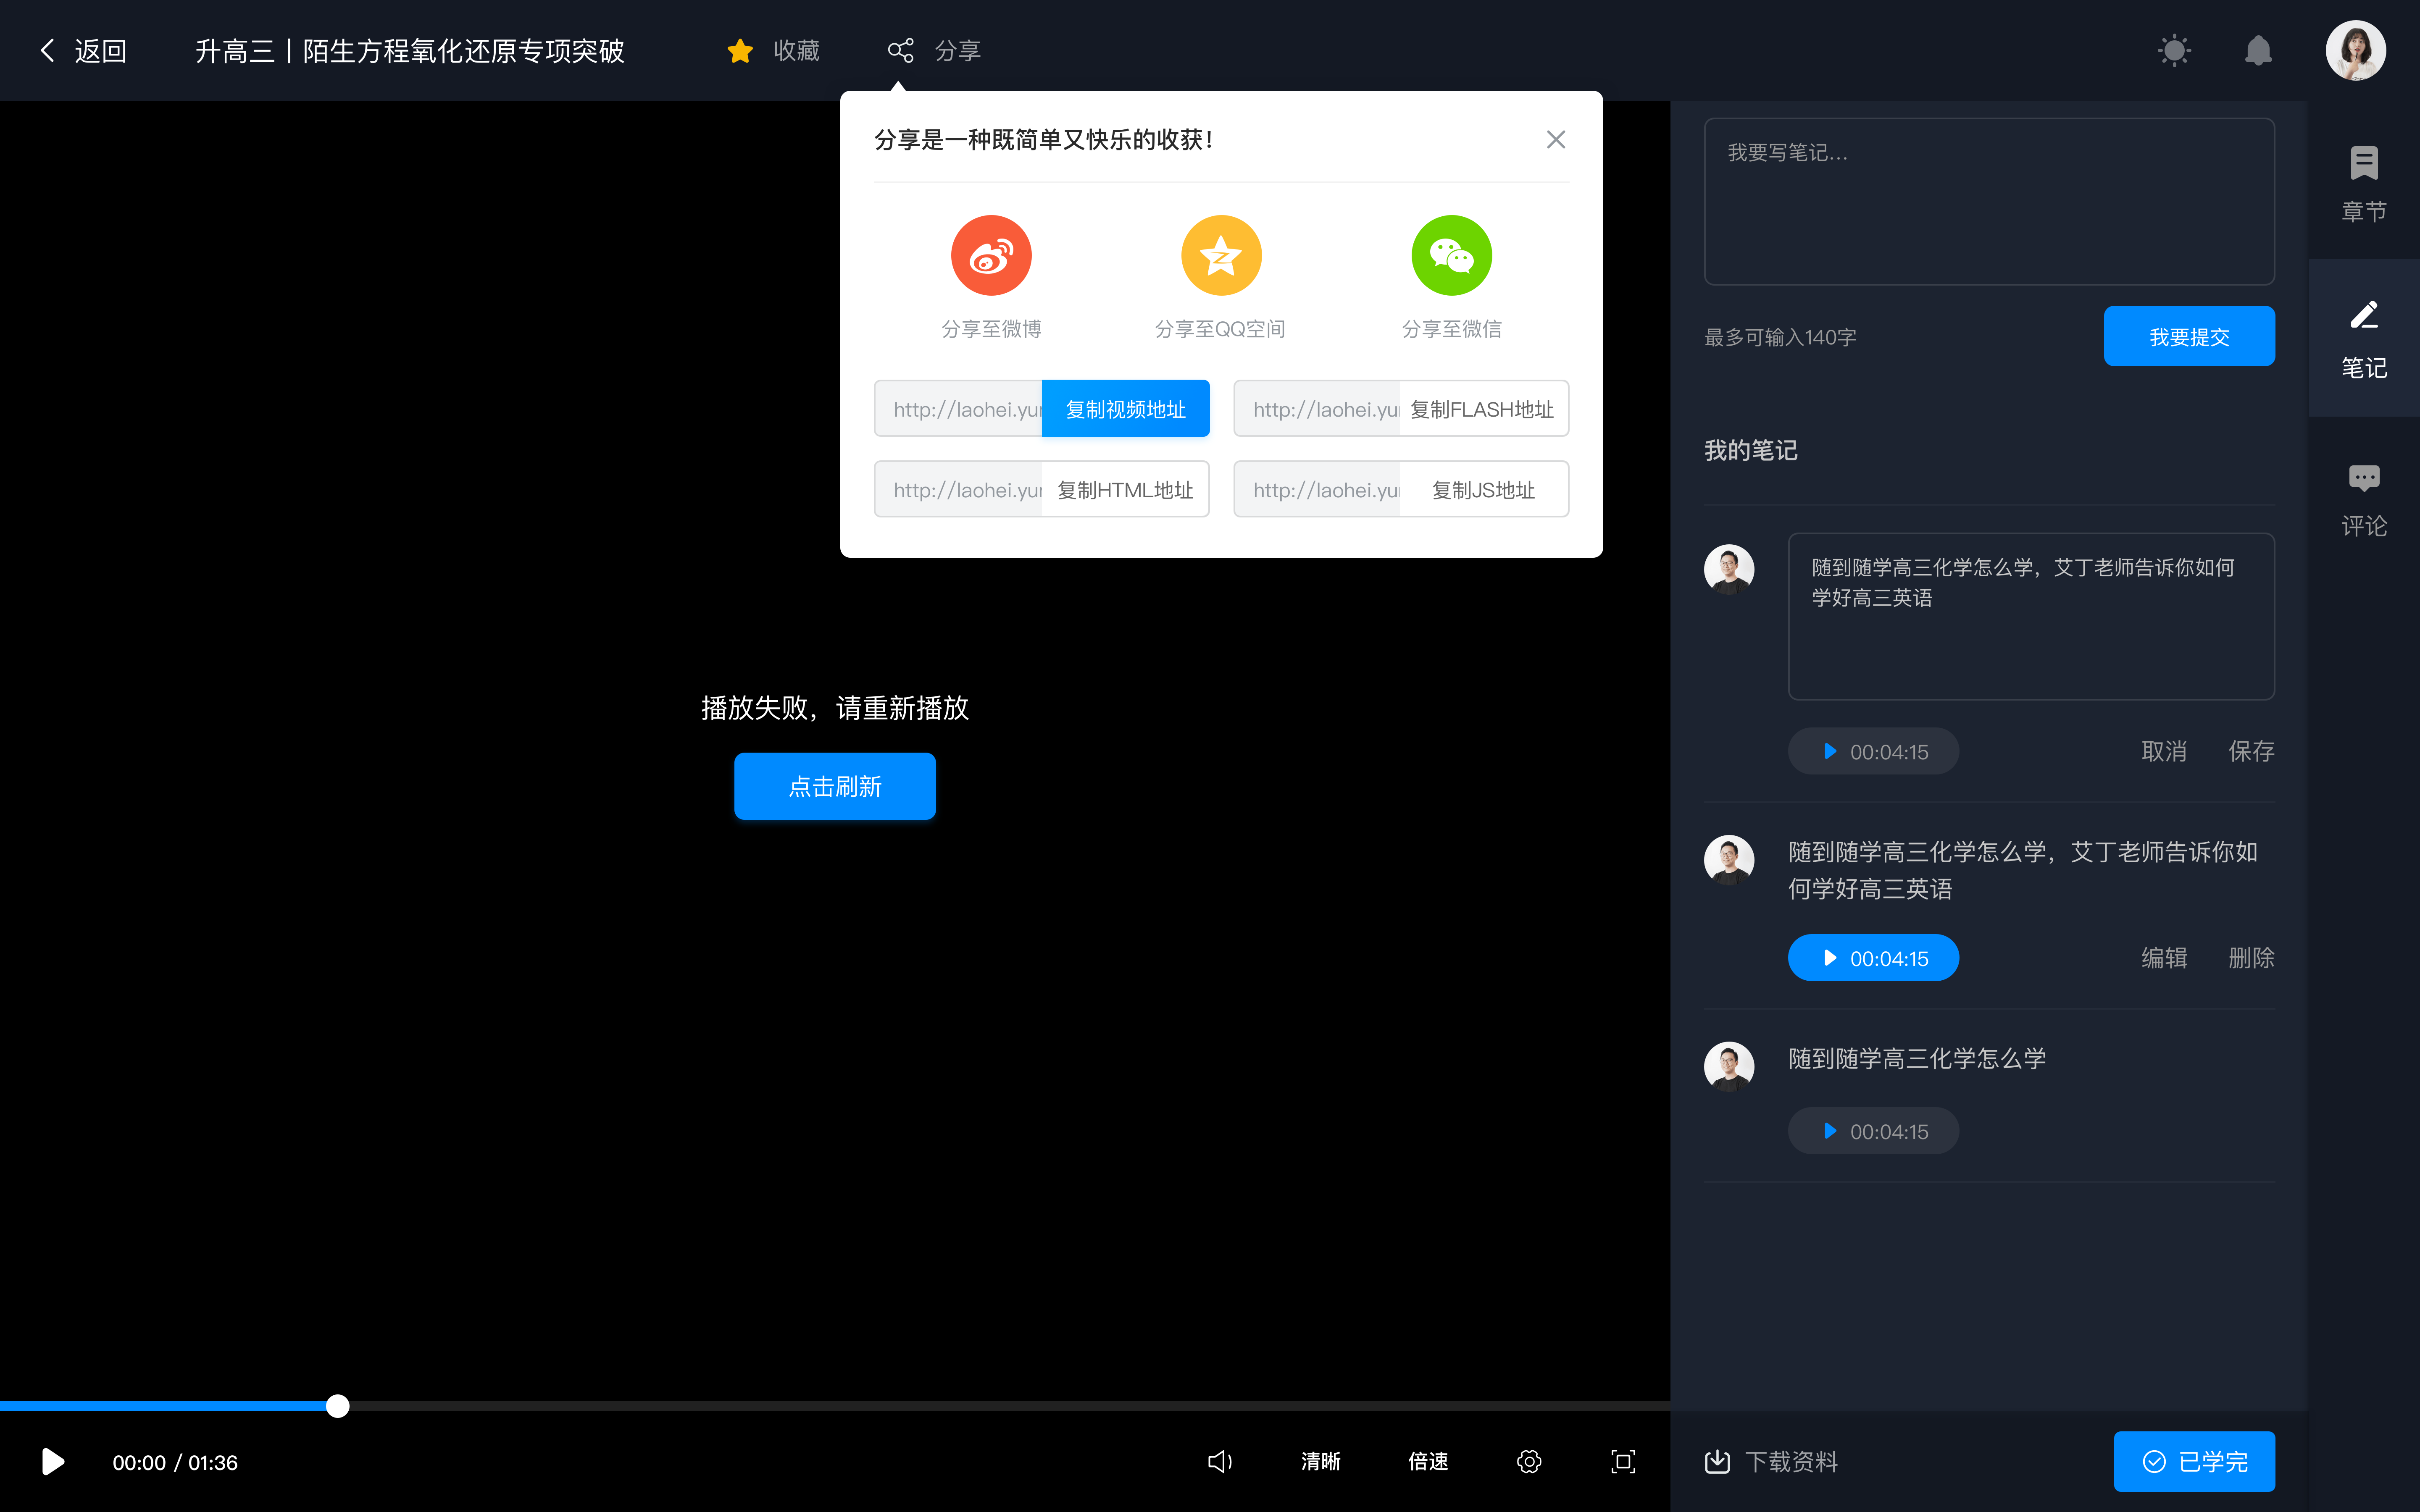This screenshot has width=2420, height=1512.
Task: Click the brightness toggle icon
Action: coord(2176,49)
